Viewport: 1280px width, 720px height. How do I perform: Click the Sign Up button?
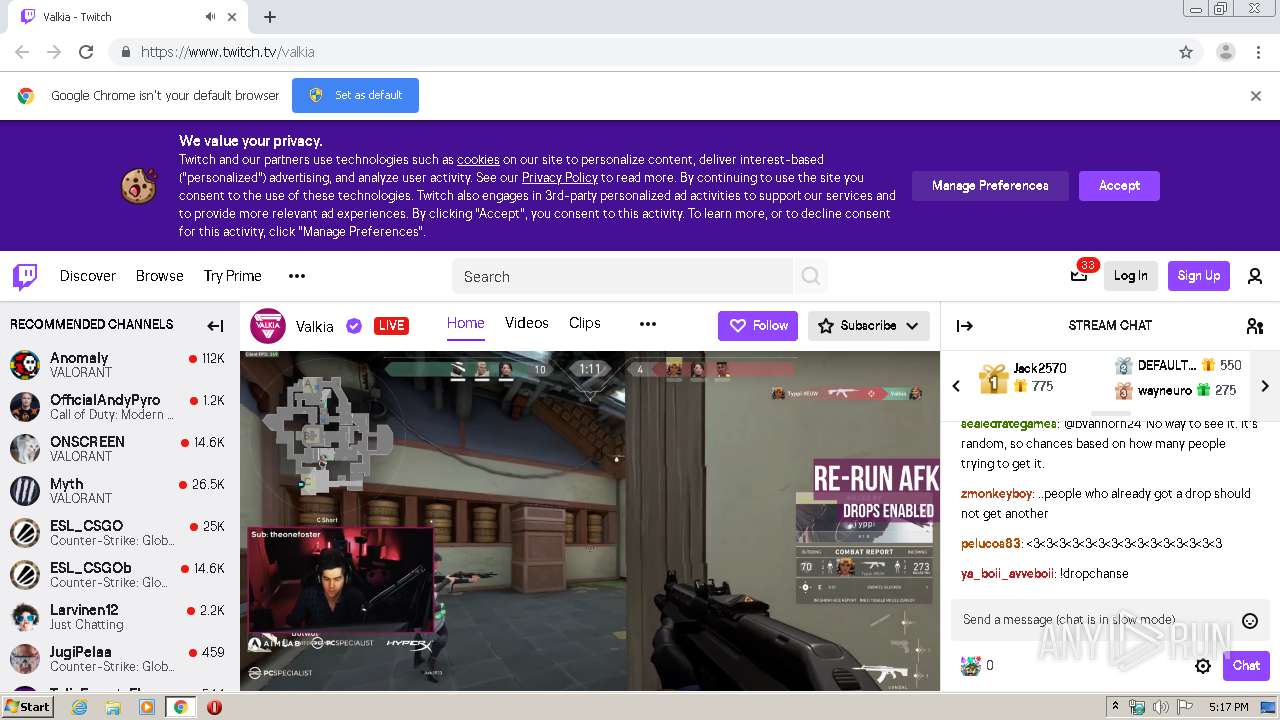(x=1199, y=276)
